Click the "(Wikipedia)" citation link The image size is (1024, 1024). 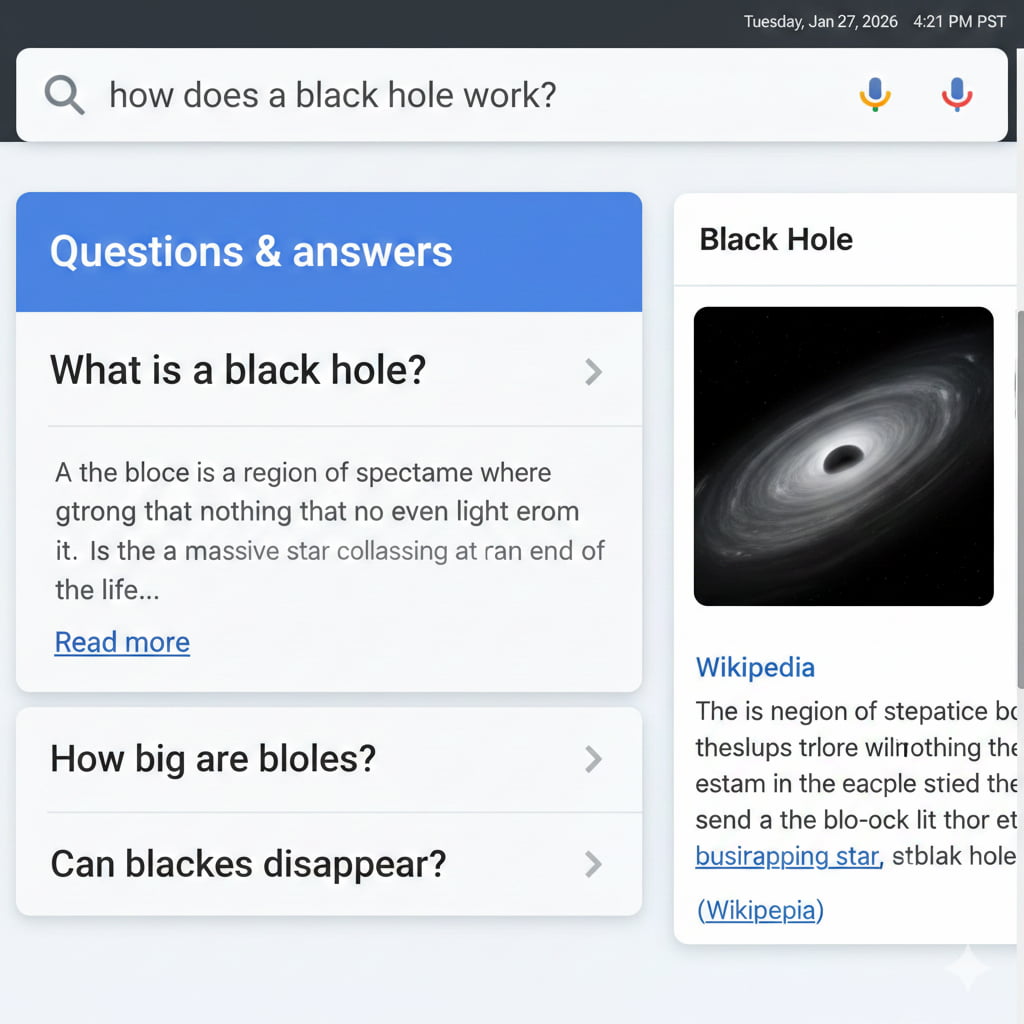coord(759,910)
